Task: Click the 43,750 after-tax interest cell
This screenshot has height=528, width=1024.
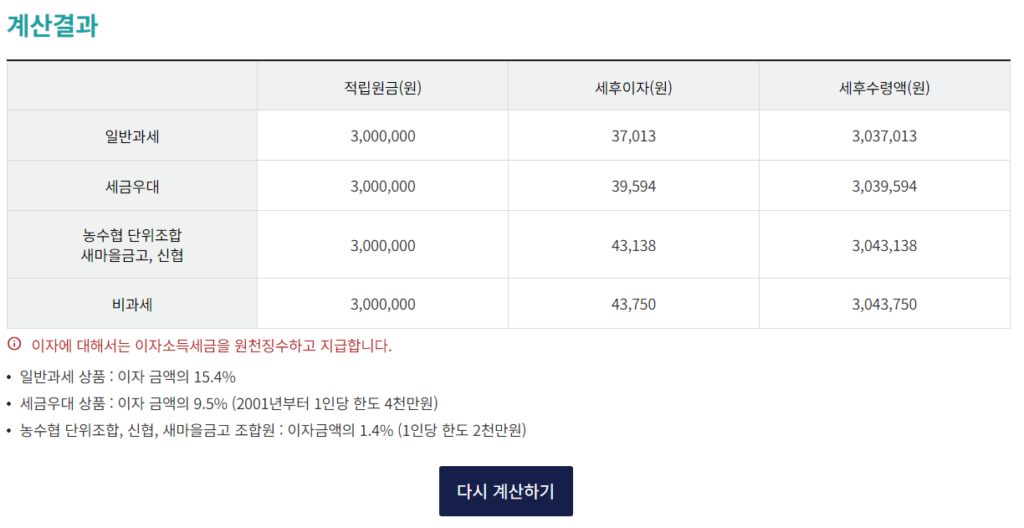Action: coord(633,304)
